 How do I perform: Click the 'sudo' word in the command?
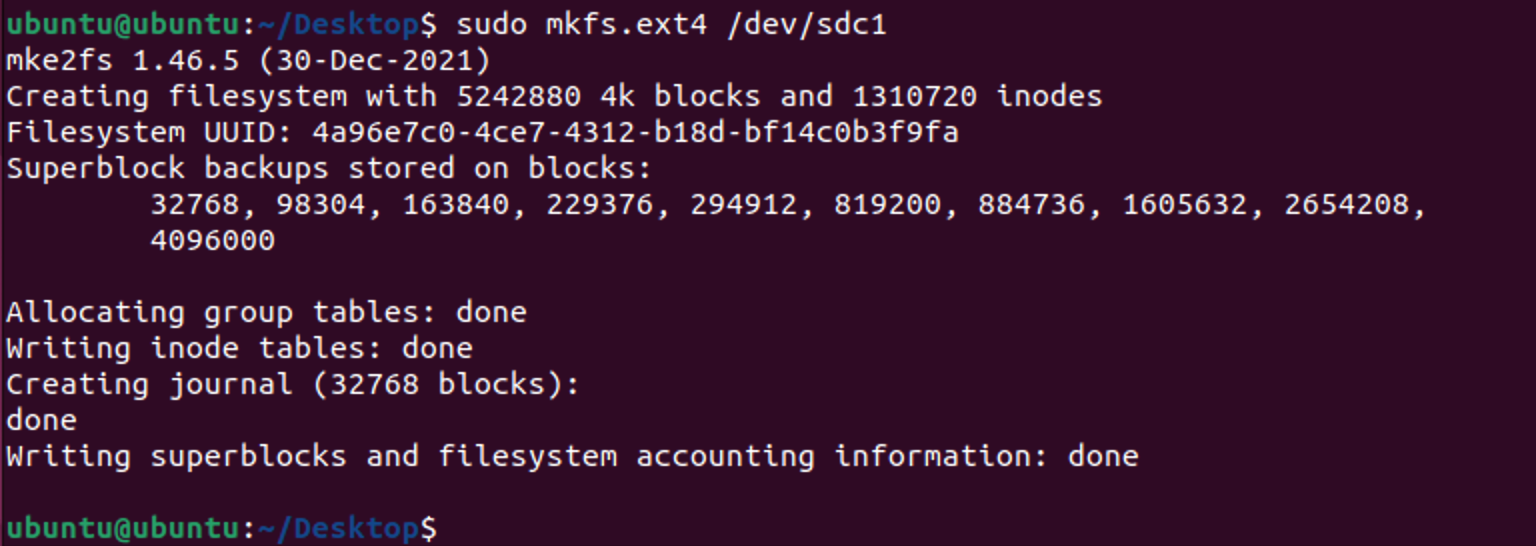491,25
